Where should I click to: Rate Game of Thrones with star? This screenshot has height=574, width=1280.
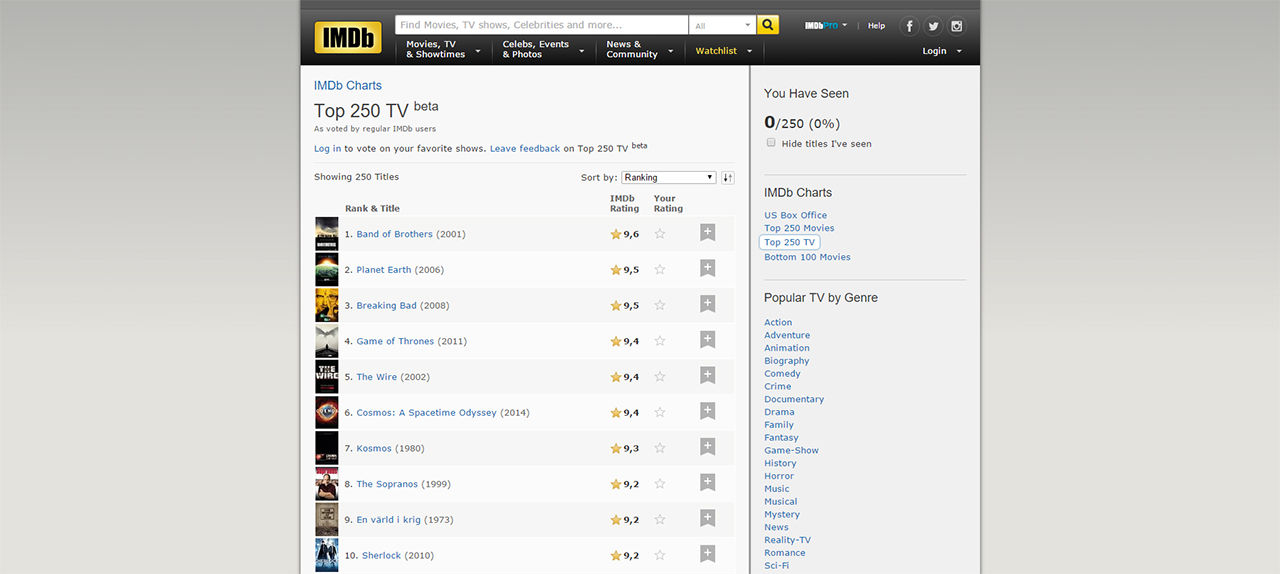660,341
